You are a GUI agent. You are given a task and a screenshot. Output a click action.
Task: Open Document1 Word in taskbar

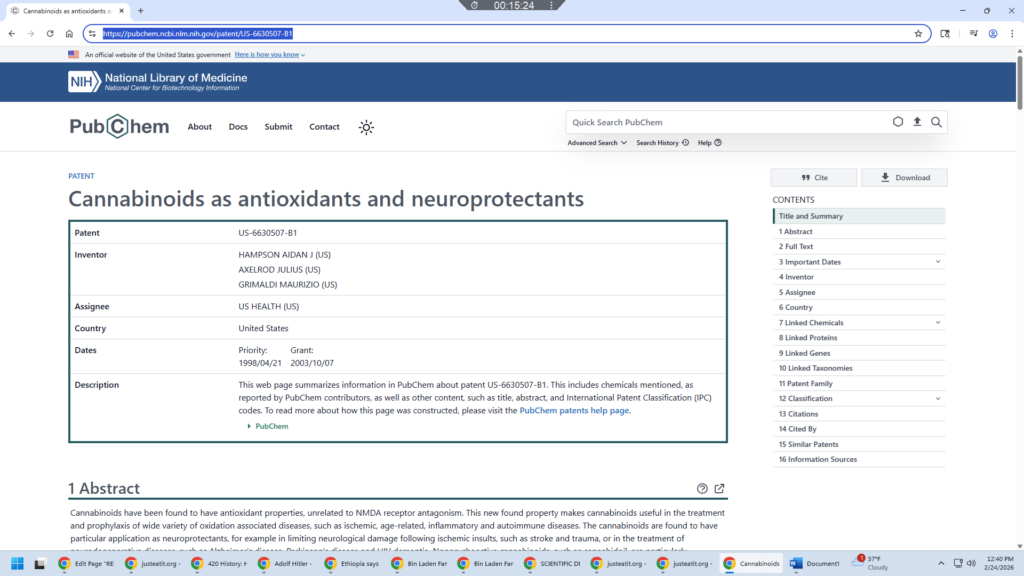(x=816, y=563)
